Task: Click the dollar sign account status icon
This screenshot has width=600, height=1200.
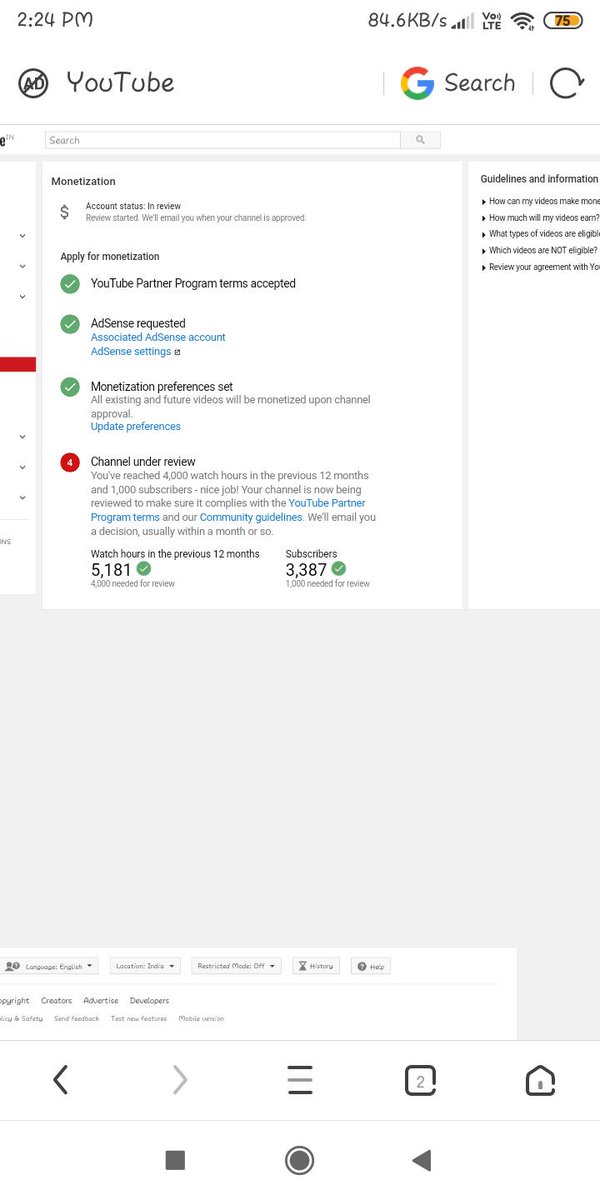Action: 65,212
